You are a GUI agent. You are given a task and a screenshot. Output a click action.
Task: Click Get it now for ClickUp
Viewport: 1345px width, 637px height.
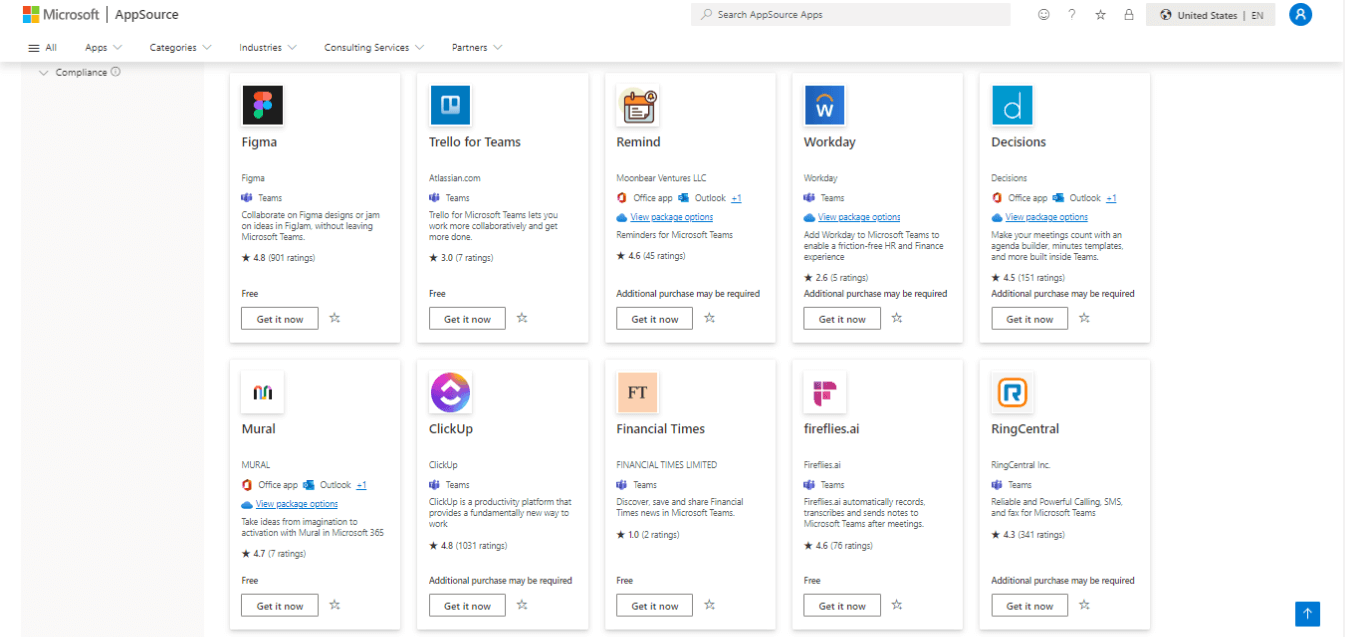click(467, 606)
